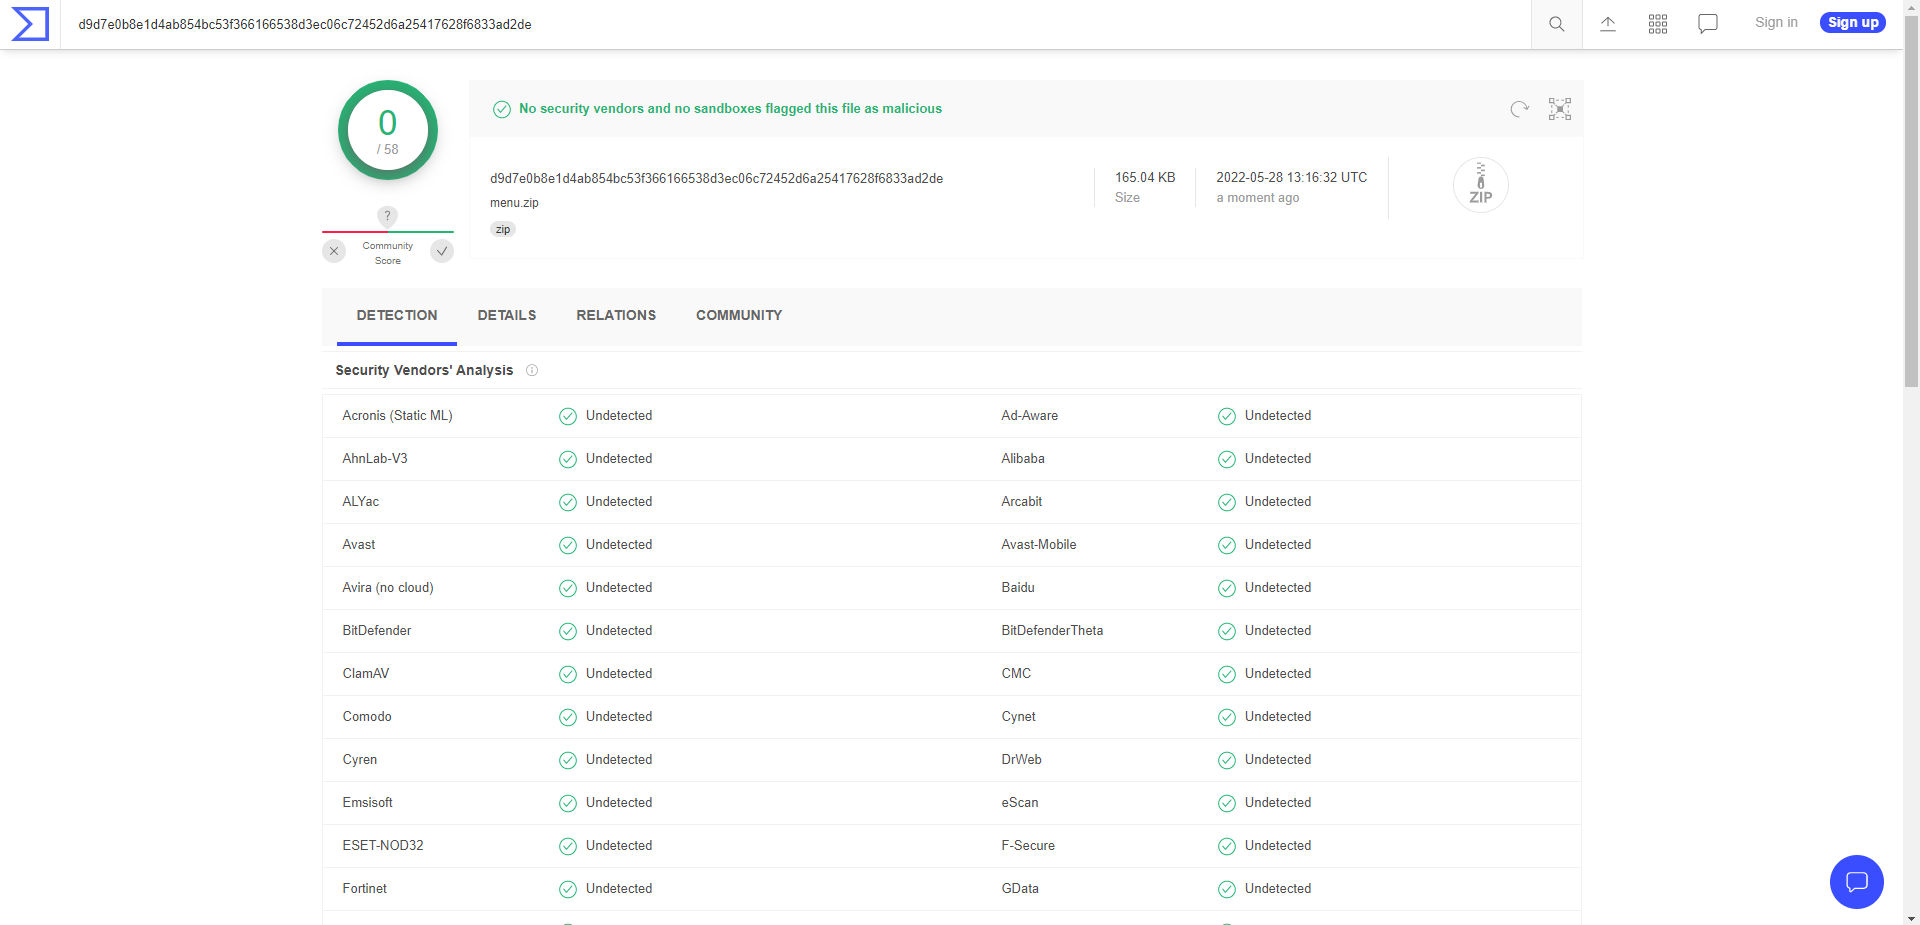Click the 2022-05-28 13:16:32 UTC timestamp
The height and width of the screenshot is (925, 1920).
[1292, 178]
